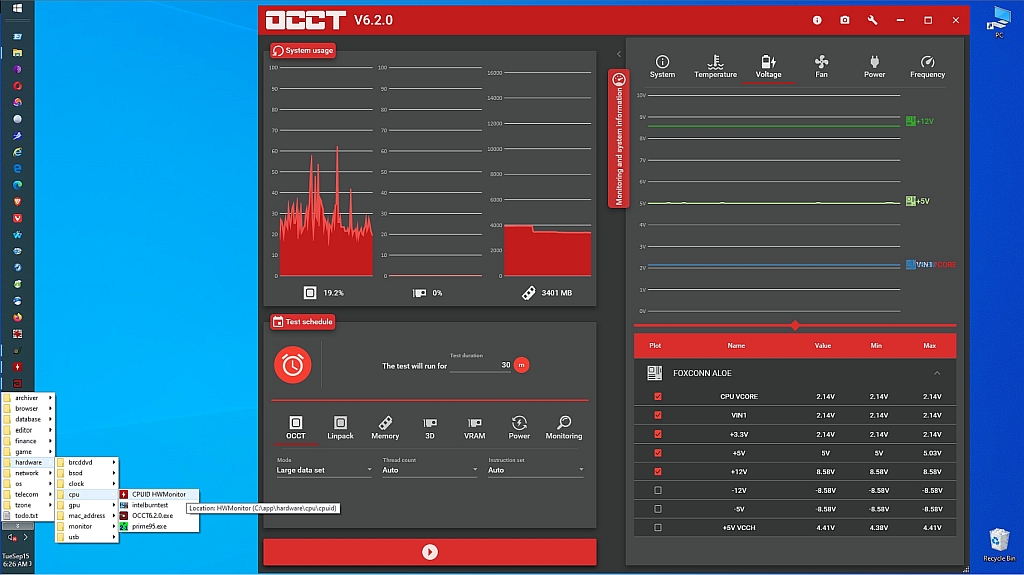
Task: Switch to the Power monitoring tab
Action: 874,67
